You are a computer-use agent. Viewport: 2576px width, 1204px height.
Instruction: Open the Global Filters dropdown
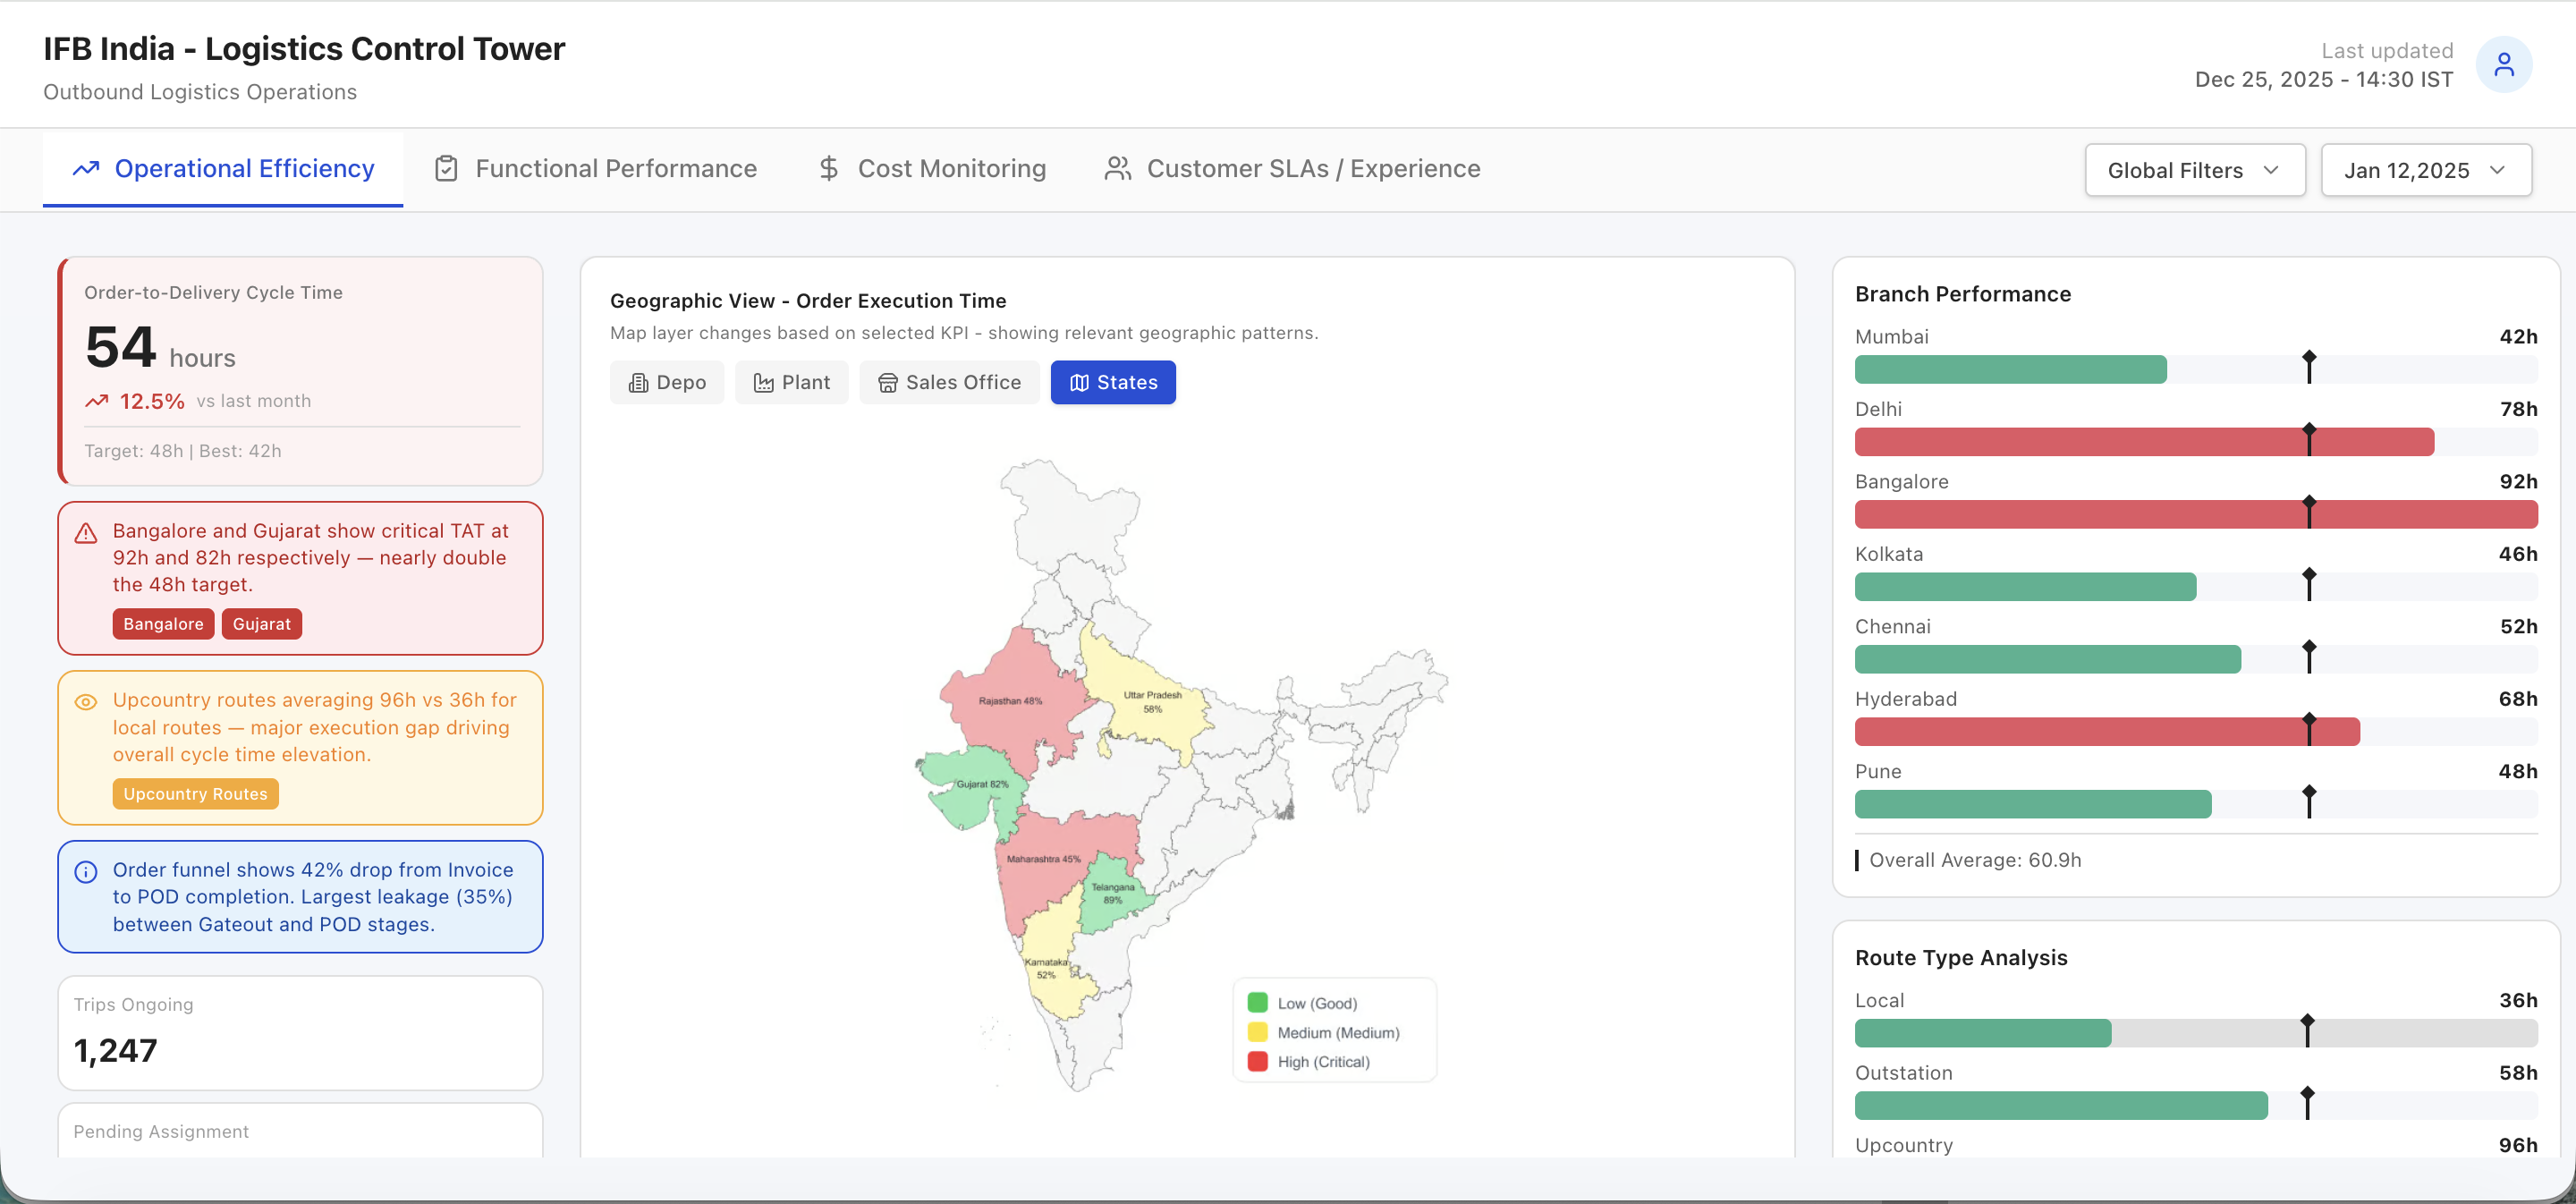coord(2194,170)
